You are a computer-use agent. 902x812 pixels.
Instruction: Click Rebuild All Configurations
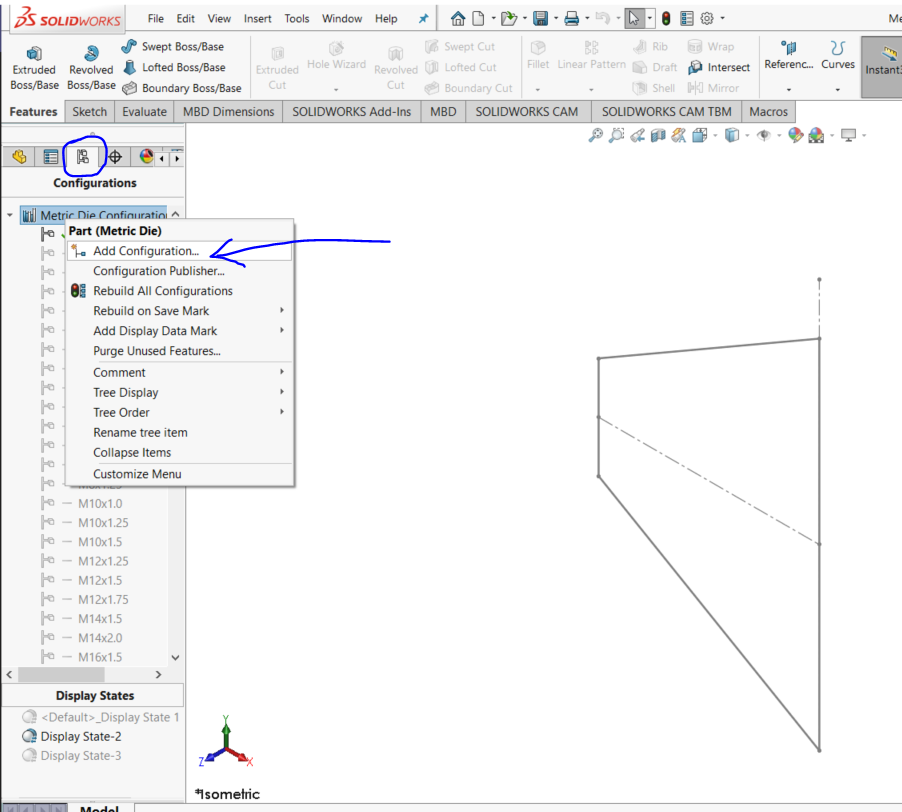[179, 291]
